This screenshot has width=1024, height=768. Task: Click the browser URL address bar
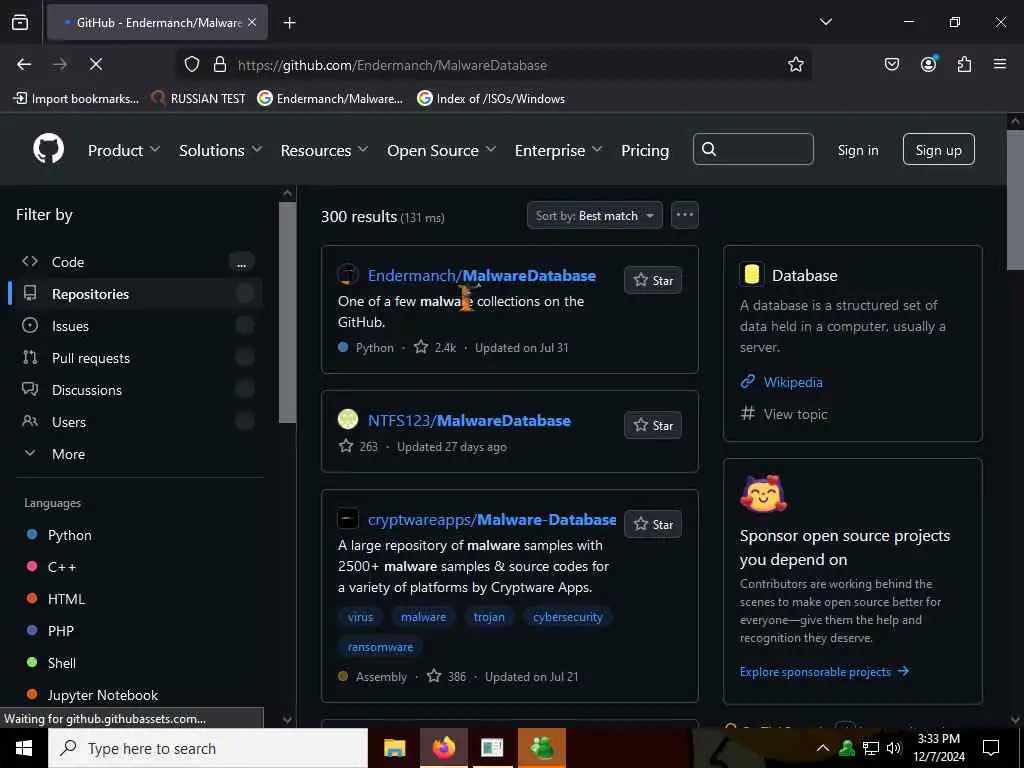[x=494, y=65]
